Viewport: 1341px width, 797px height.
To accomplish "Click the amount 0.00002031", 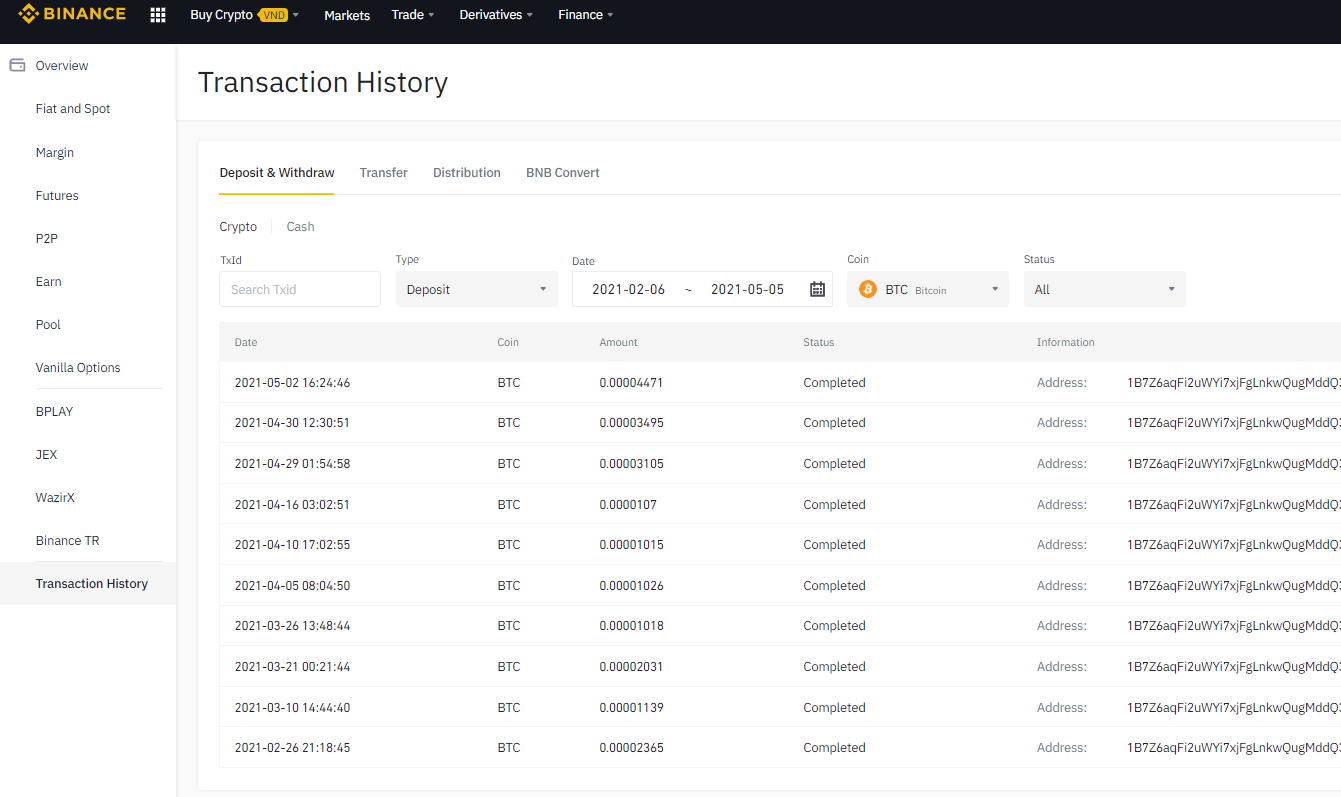I will [632, 667].
